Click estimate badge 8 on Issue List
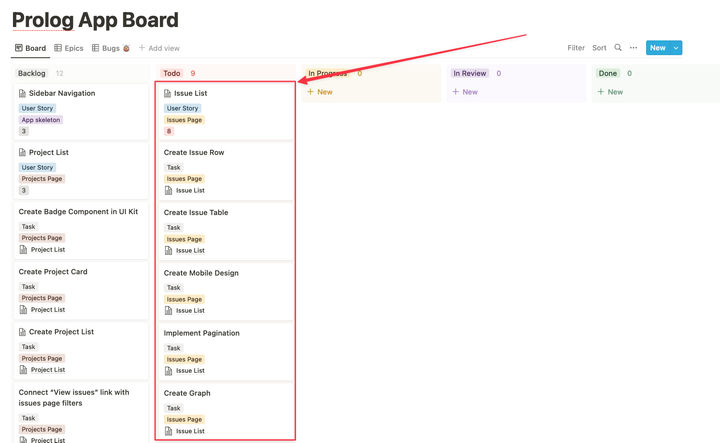720x443 pixels. point(169,131)
